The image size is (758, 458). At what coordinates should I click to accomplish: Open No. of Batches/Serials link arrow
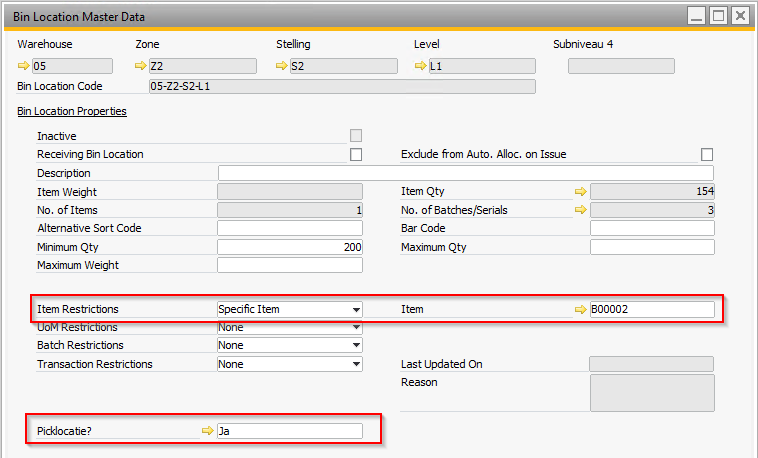(579, 210)
